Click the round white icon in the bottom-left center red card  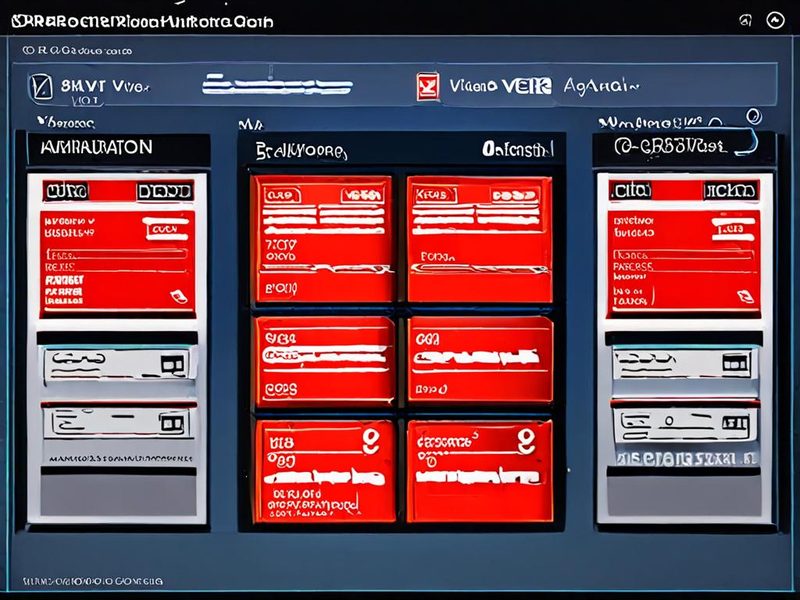(x=371, y=441)
